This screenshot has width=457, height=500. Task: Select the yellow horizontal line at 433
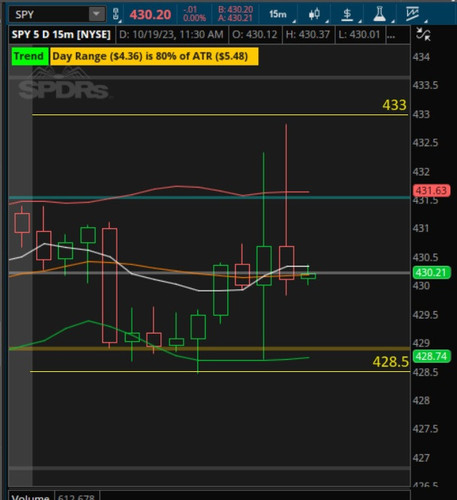[220, 115]
